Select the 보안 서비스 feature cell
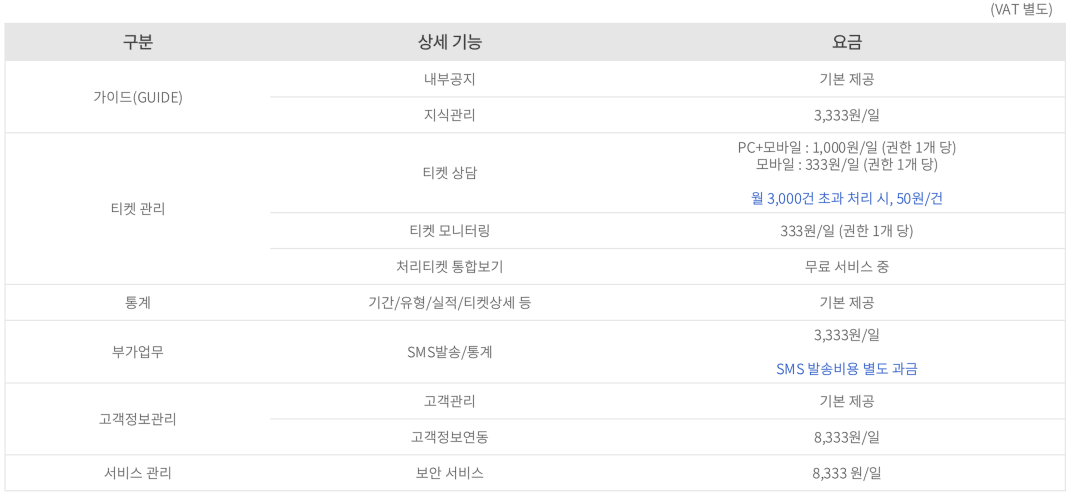This screenshot has height=498, width=1073. pyautogui.click(x=450, y=473)
